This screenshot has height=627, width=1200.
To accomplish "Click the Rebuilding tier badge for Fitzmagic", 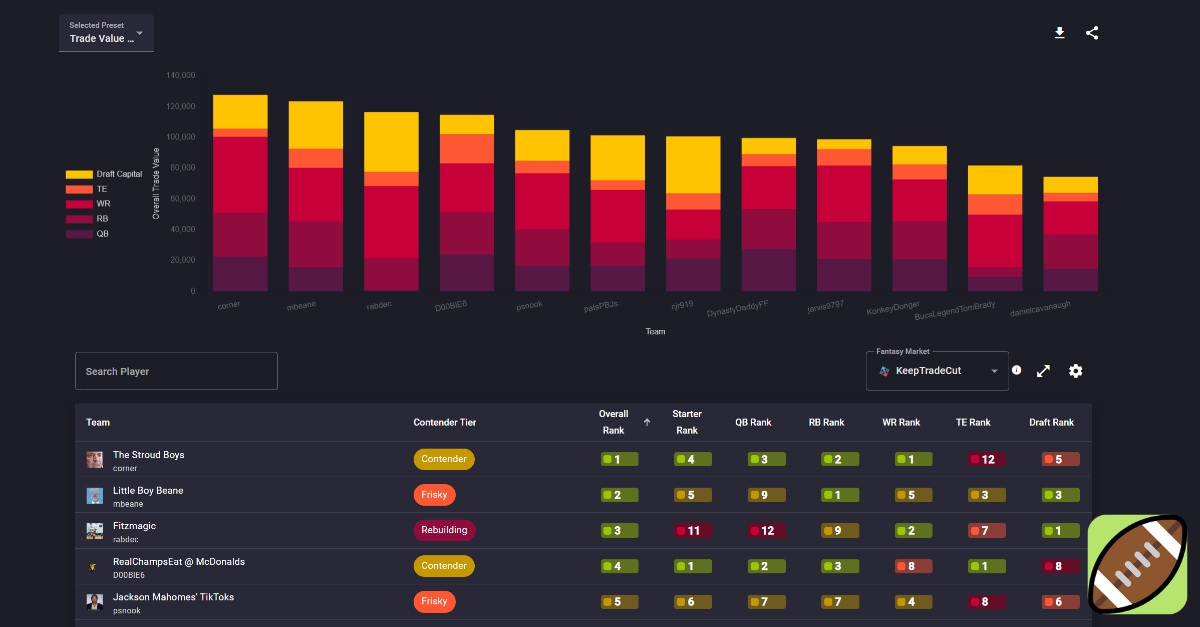I will click(444, 530).
